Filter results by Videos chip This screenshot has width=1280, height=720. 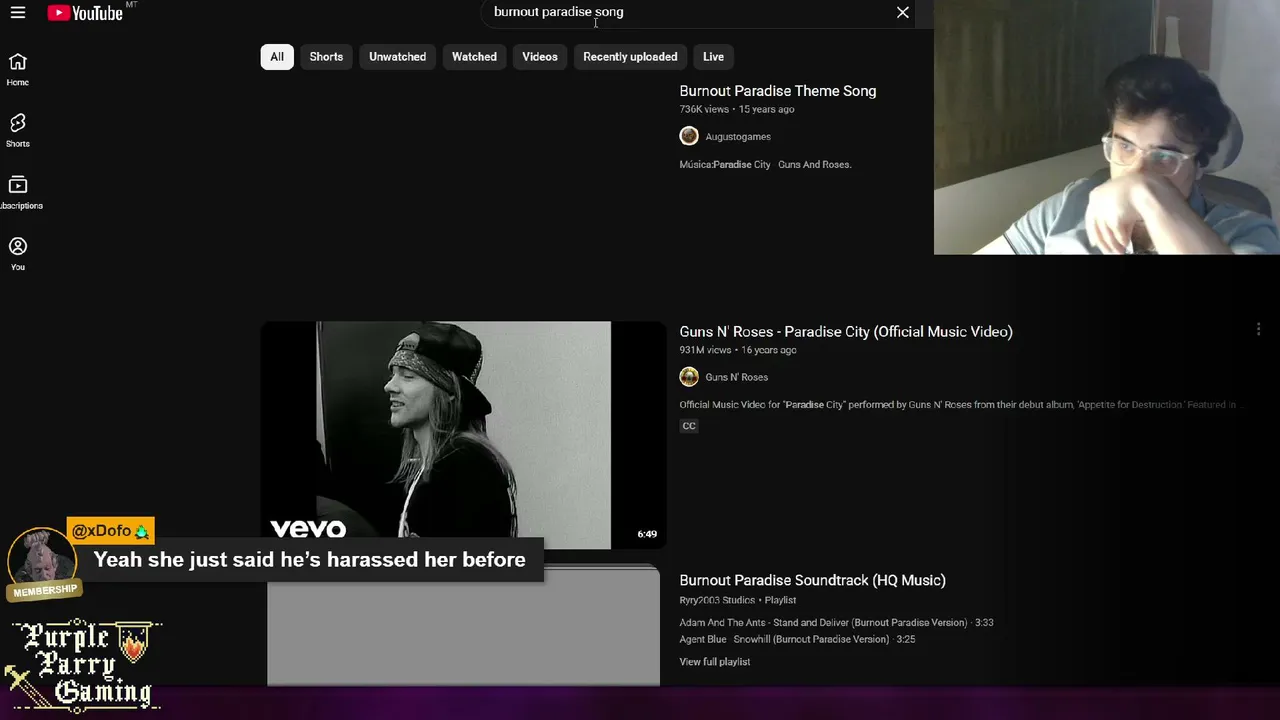(x=540, y=57)
